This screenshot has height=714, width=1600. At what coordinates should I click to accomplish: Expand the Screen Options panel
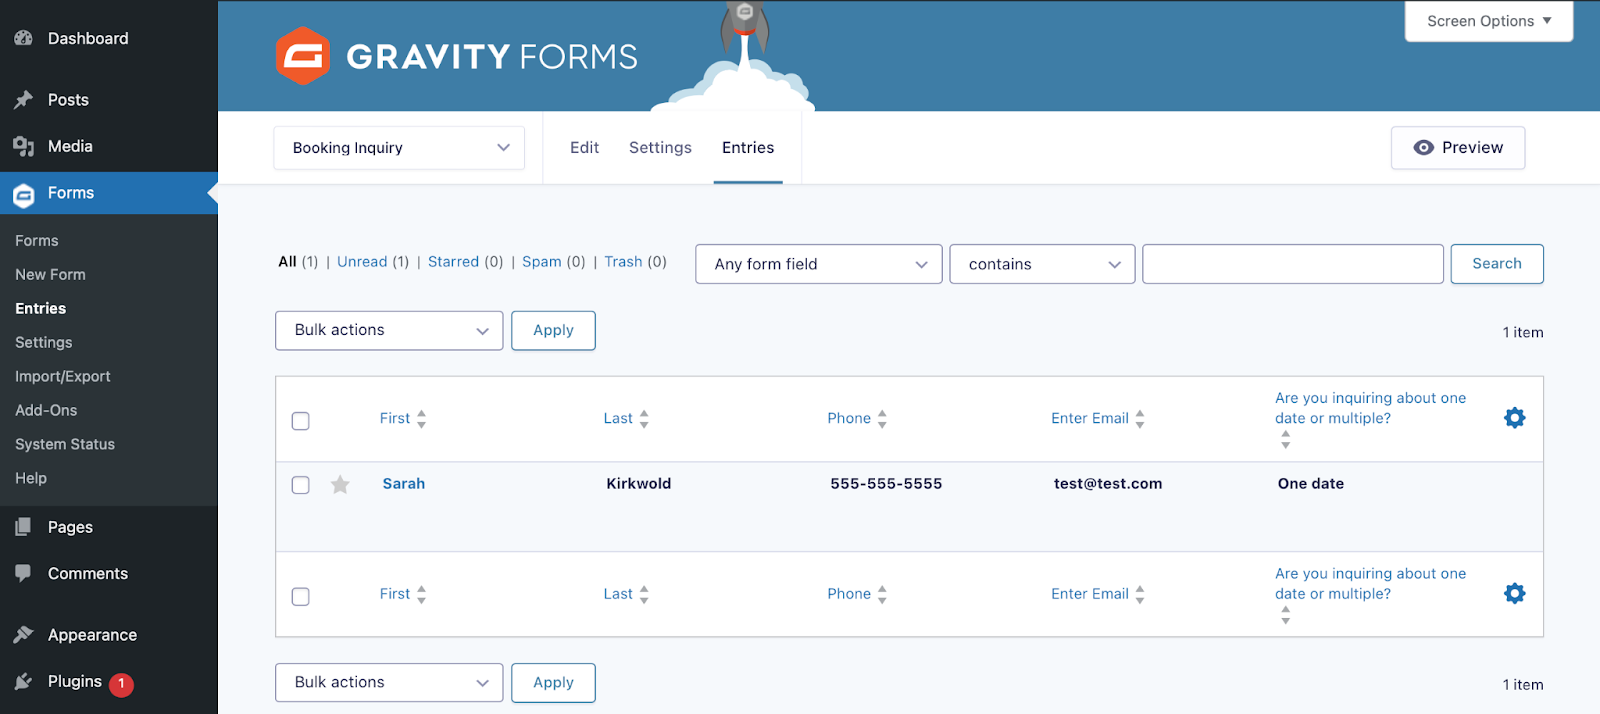[x=1489, y=21]
